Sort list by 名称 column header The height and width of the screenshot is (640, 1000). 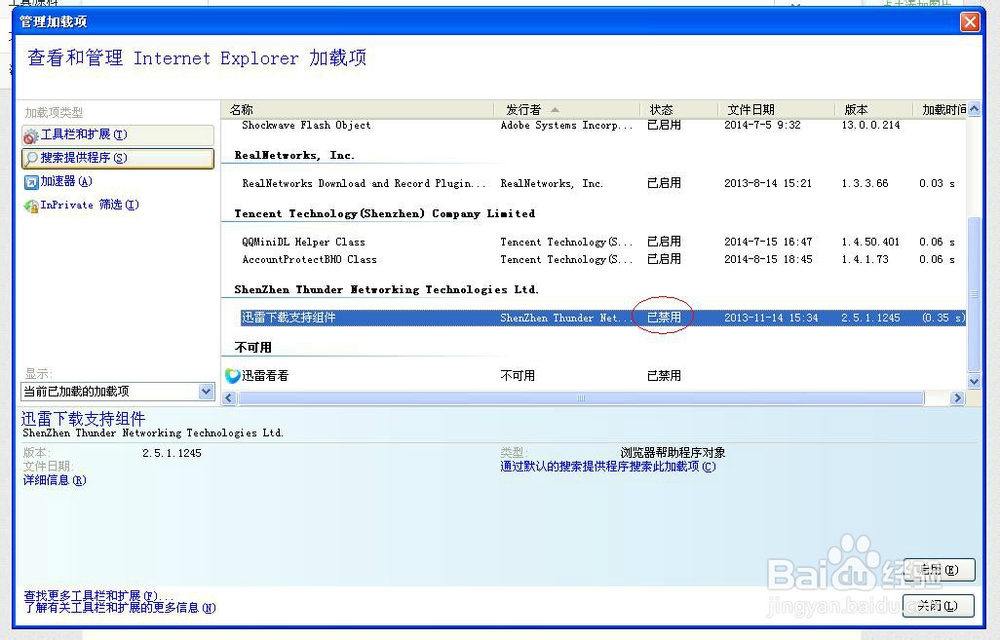point(358,110)
